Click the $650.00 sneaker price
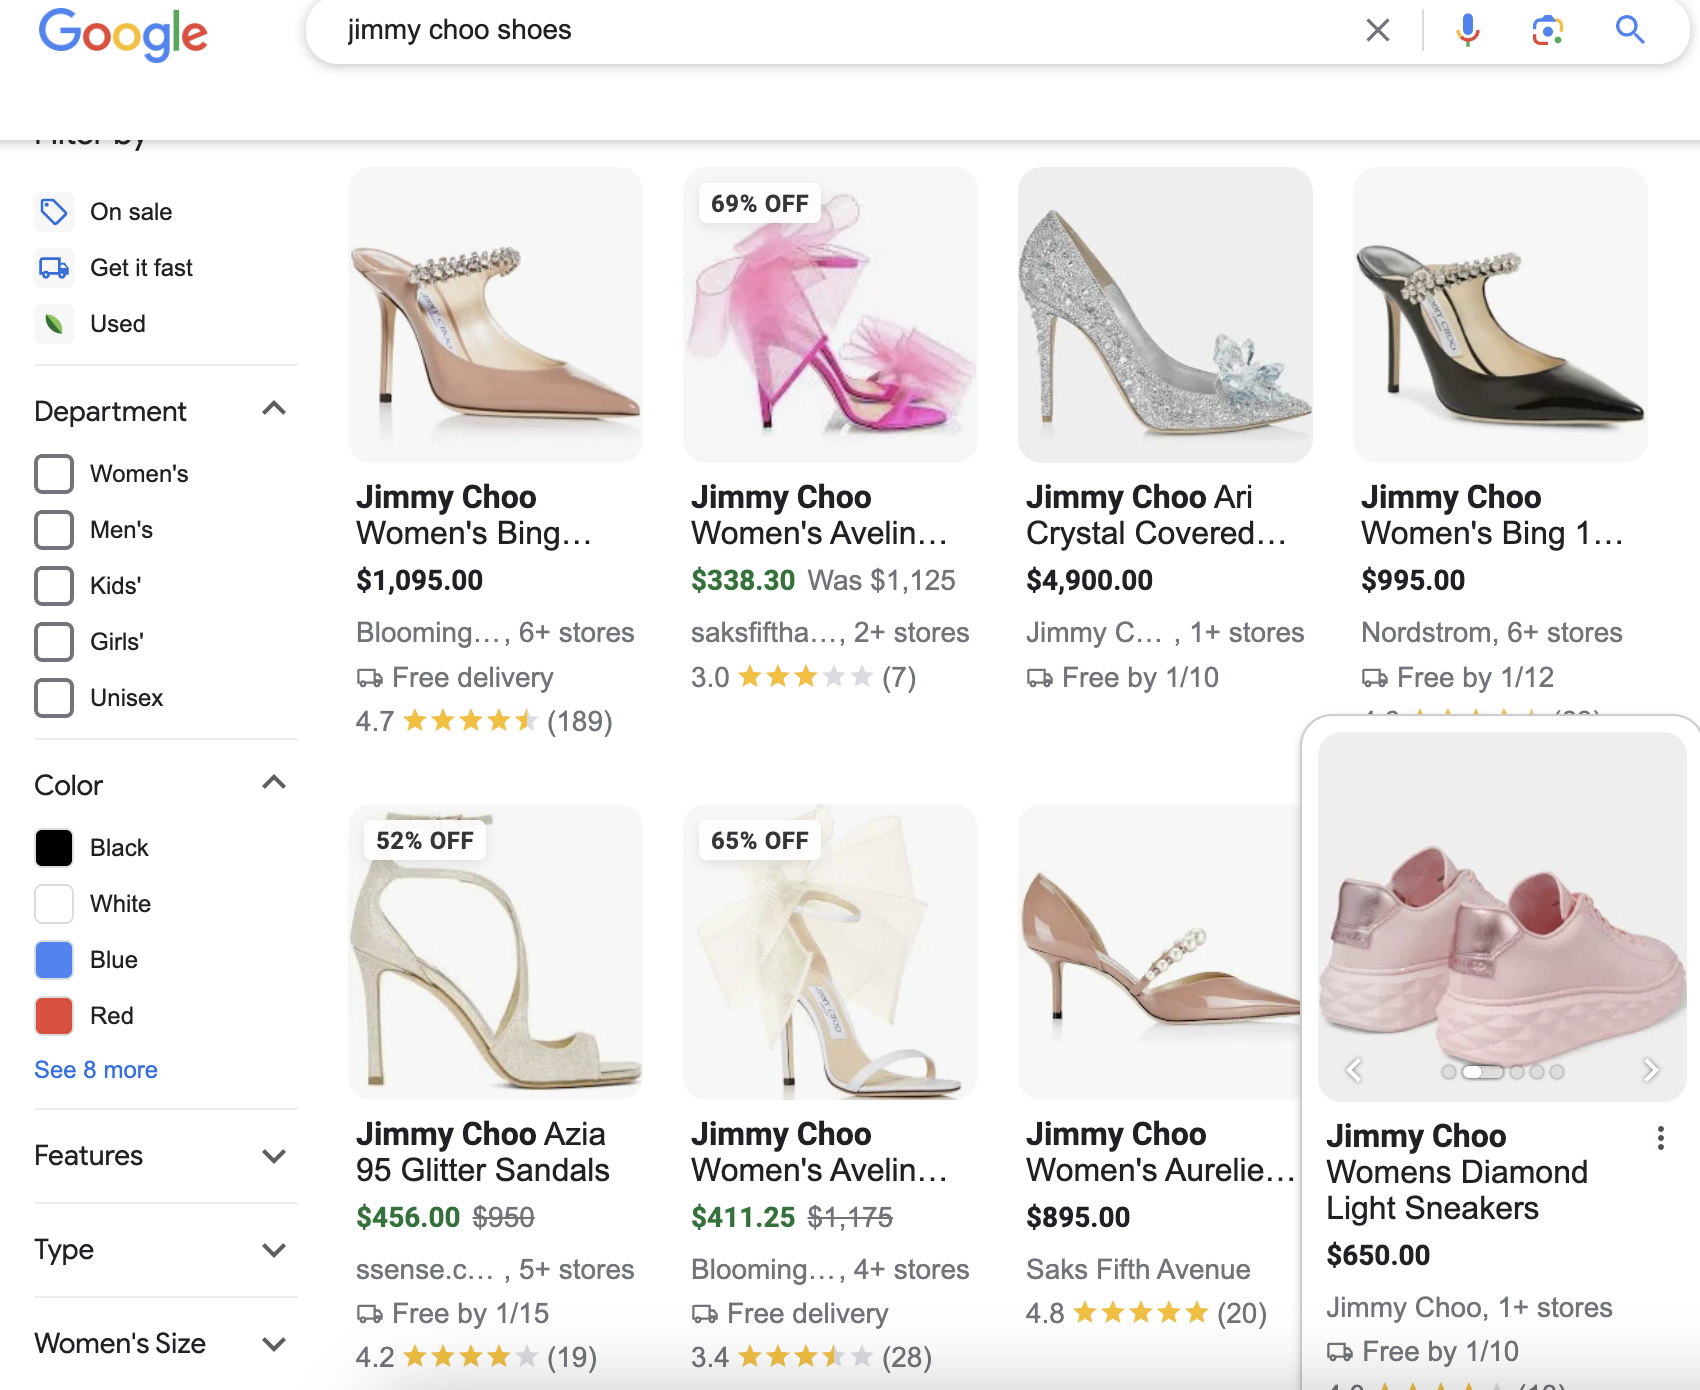The width and height of the screenshot is (1700, 1390). [1378, 1255]
